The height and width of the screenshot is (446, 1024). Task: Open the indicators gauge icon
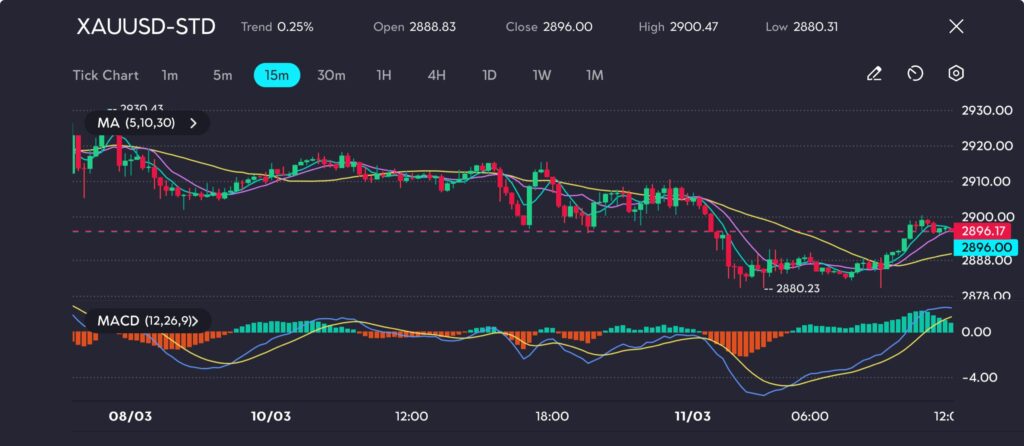pyautogui.click(x=915, y=74)
